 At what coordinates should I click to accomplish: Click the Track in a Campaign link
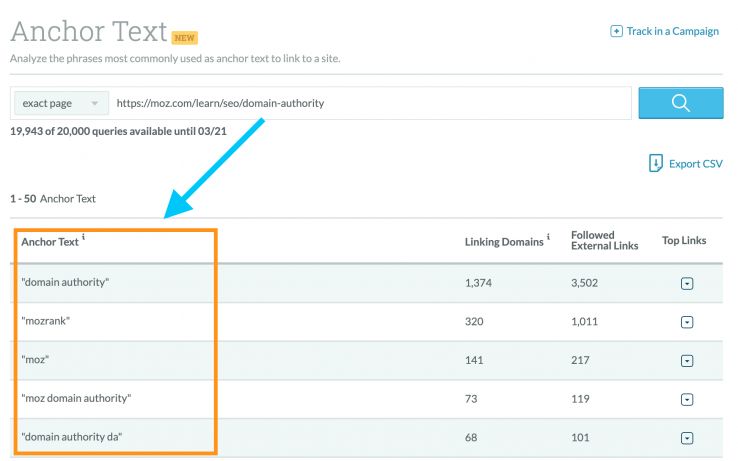tap(673, 31)
